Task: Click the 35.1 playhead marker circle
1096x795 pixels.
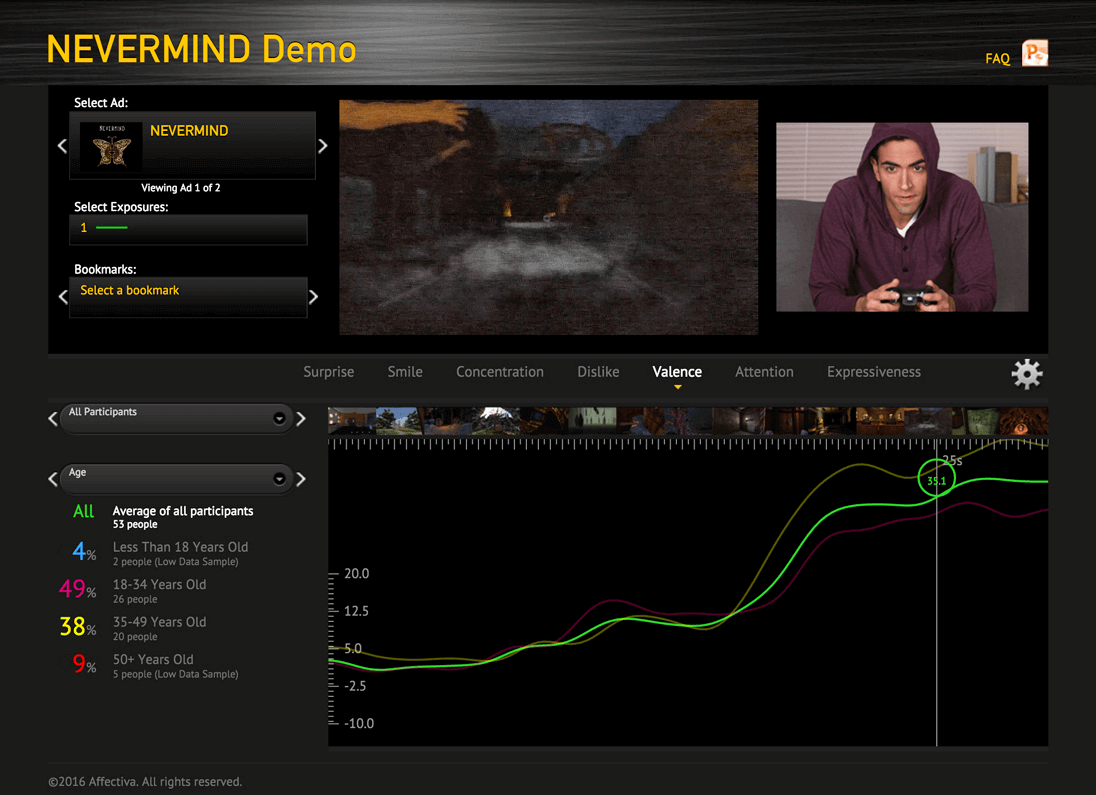Action: (936, 478)
